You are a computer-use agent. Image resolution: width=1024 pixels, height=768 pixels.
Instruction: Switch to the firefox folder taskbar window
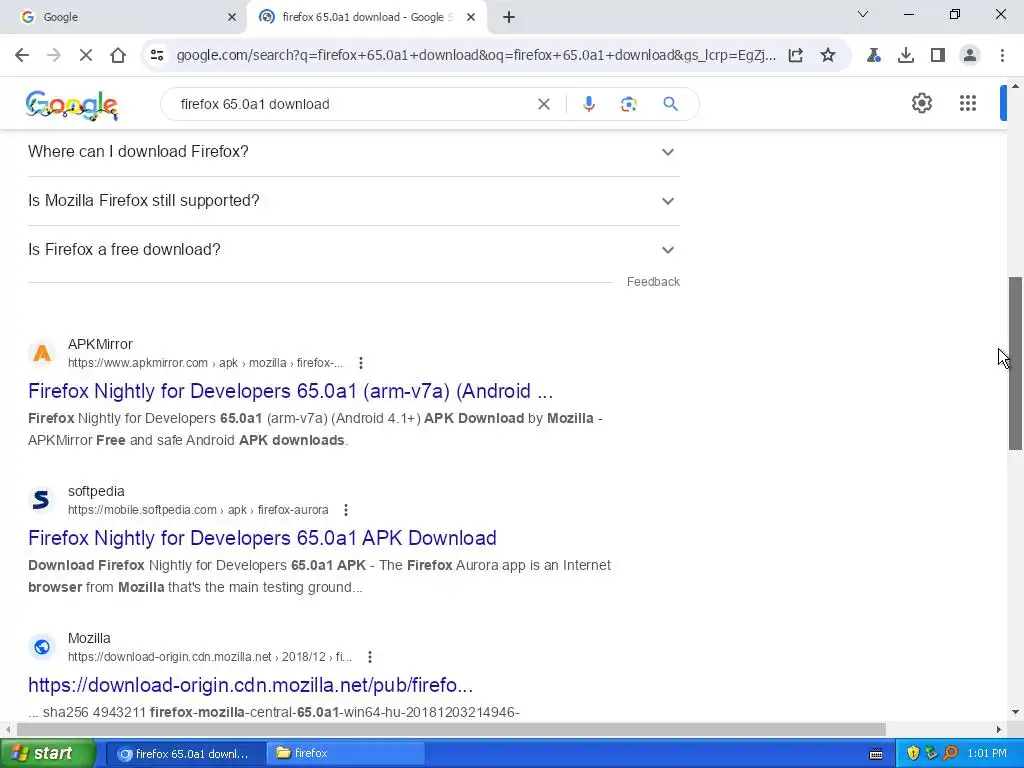[345, 753]
